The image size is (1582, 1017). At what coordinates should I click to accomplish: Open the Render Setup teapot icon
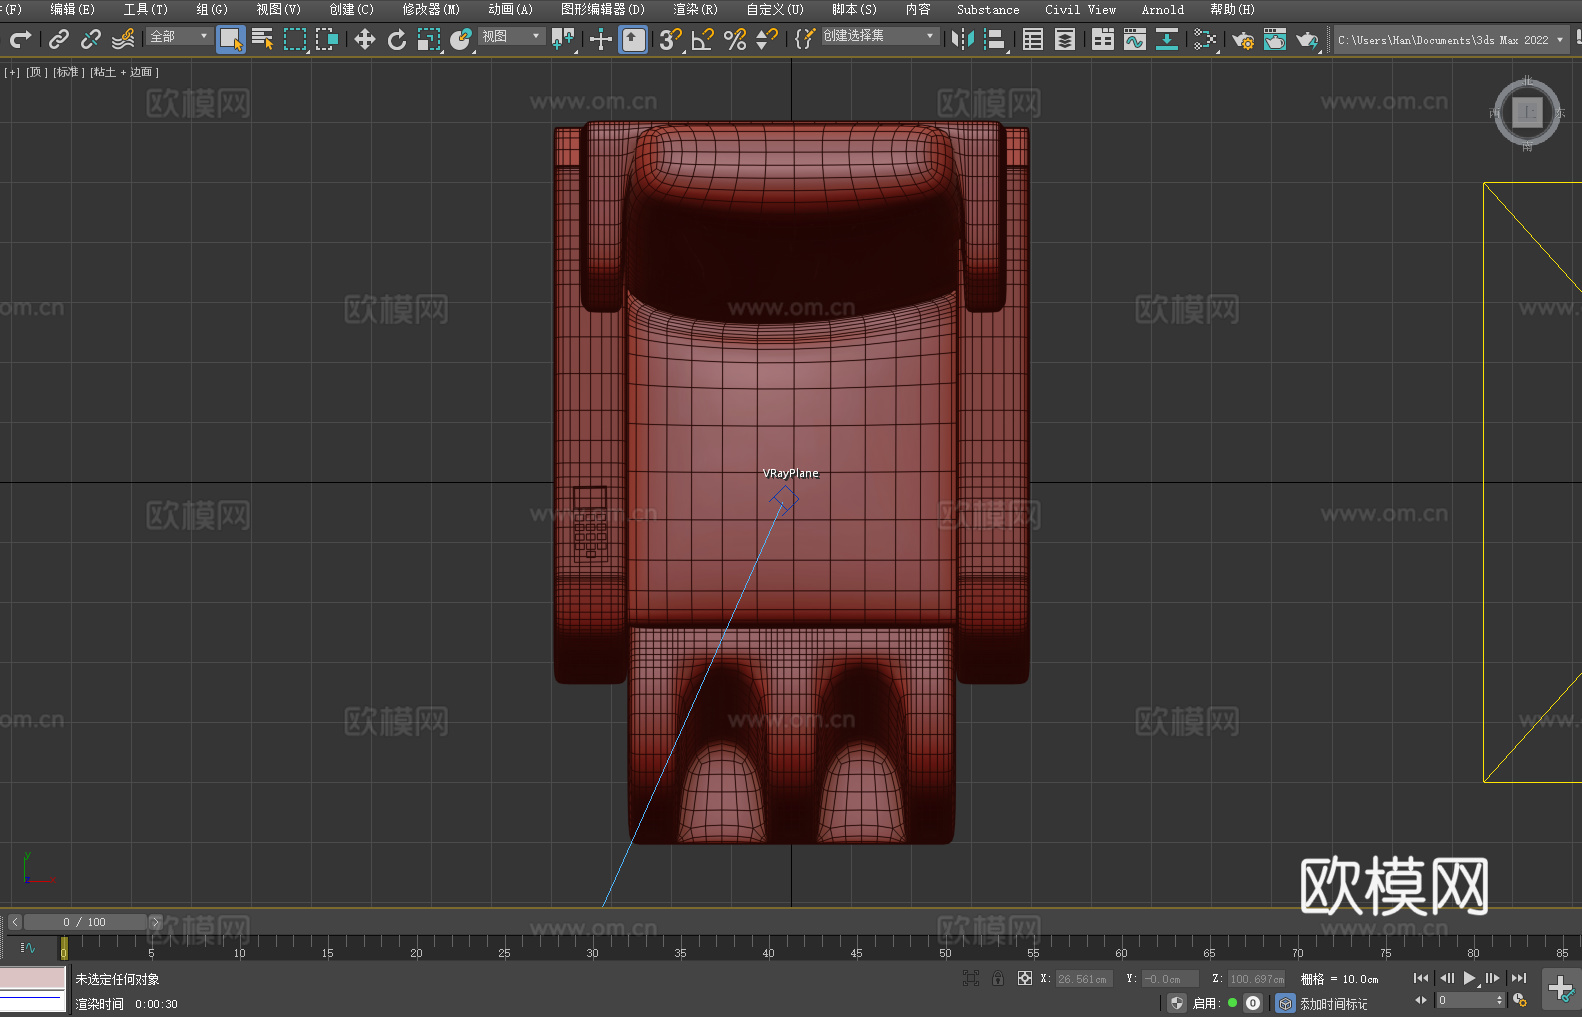(x=1243, y=39)
